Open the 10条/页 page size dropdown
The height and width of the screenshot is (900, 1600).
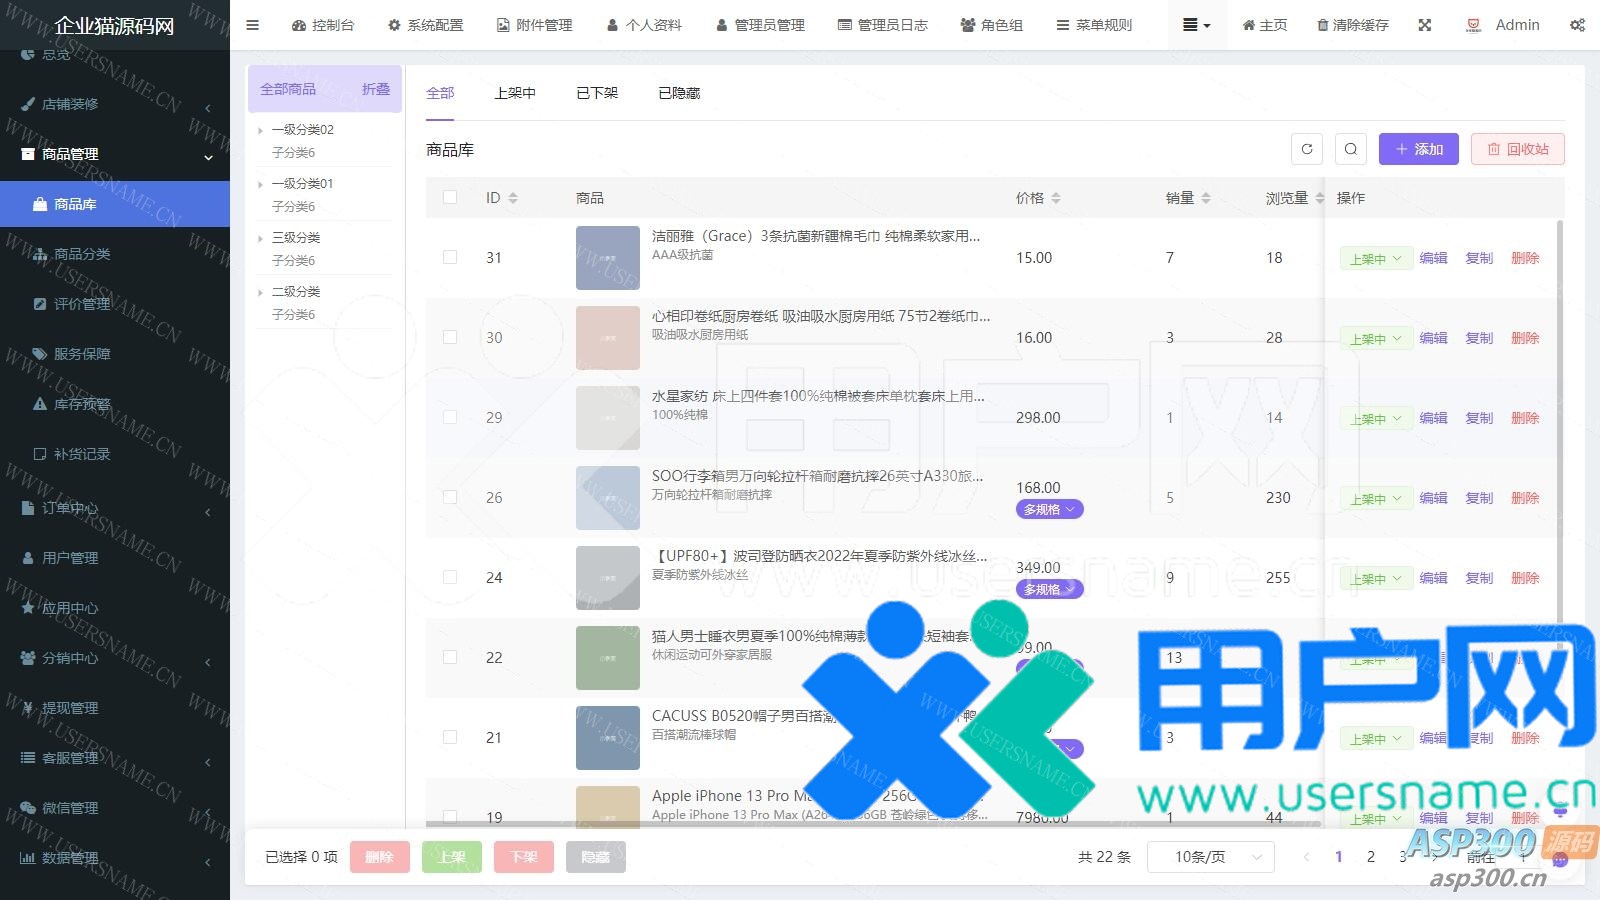[x=1211, y=857]
